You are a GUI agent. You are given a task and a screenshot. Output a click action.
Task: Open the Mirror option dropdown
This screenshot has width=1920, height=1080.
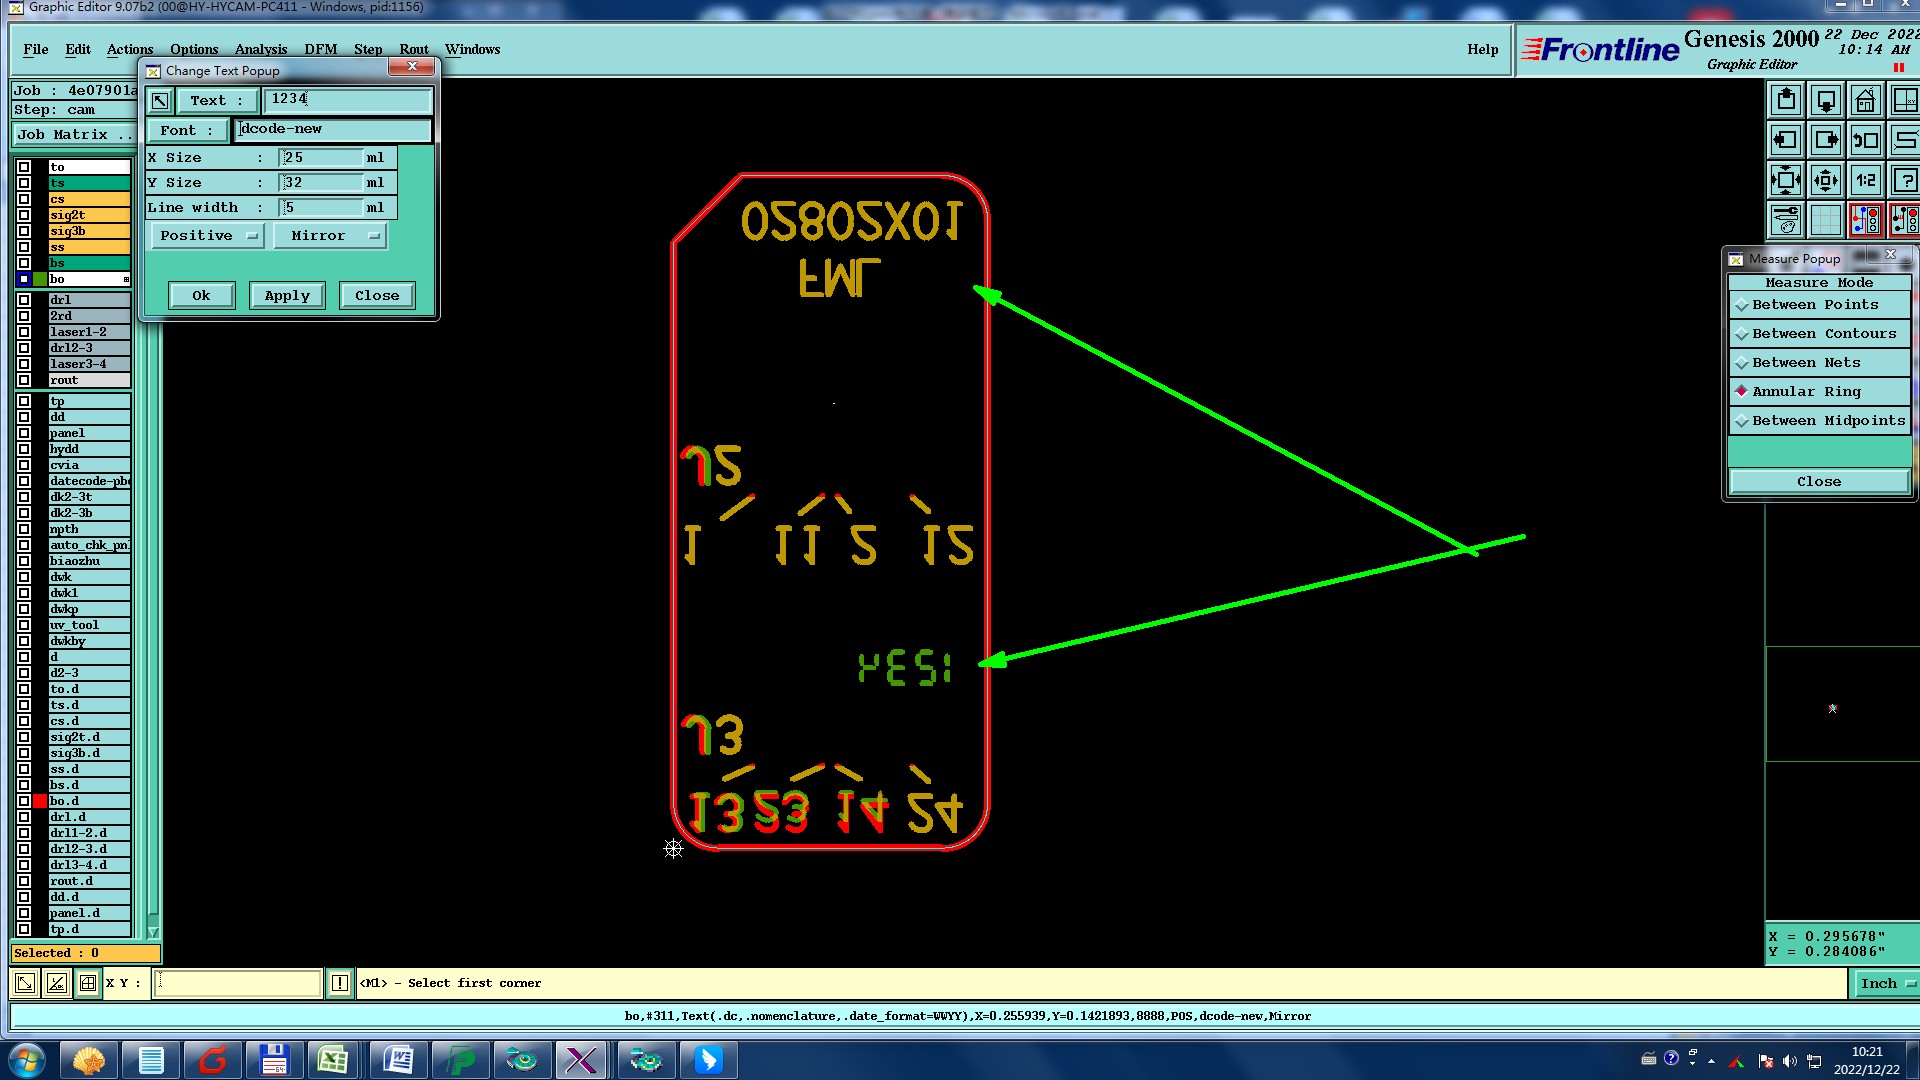click(330, 236)
